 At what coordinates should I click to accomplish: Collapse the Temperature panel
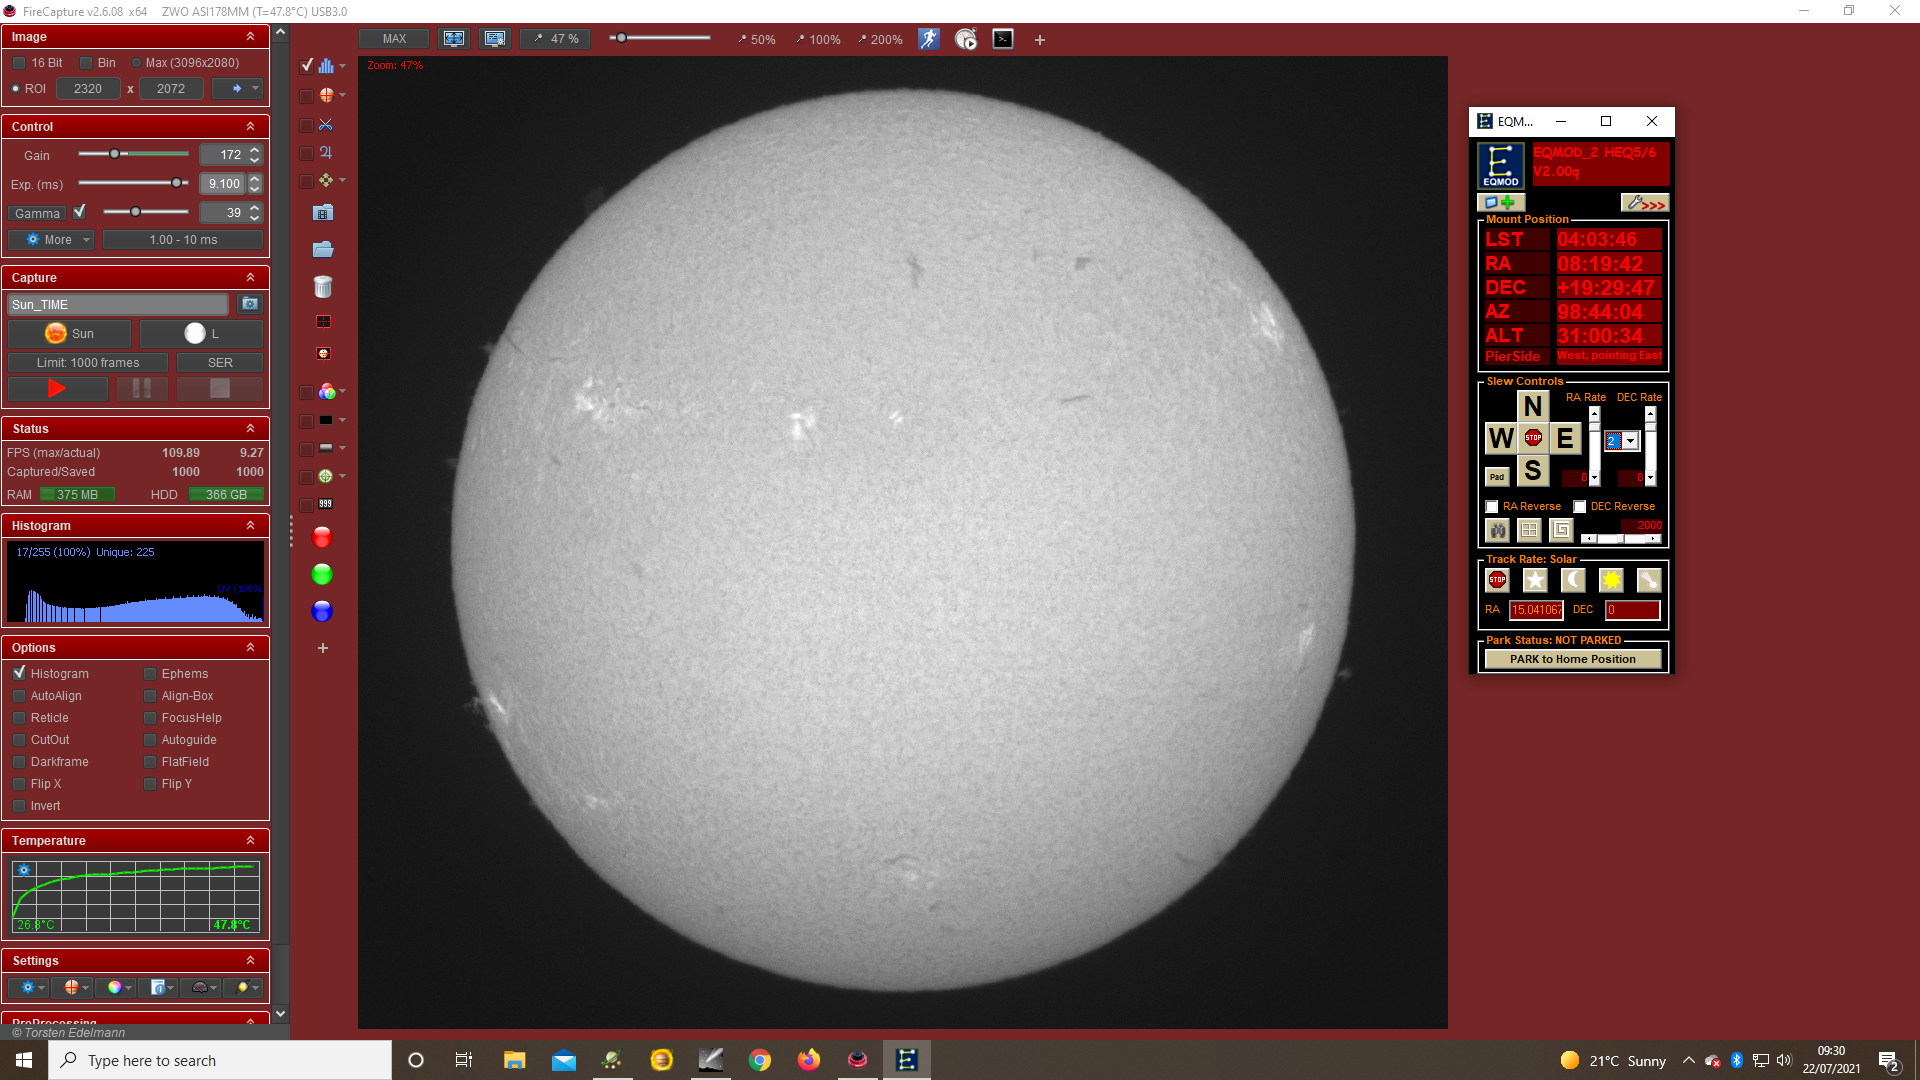[x=251, y=841]
